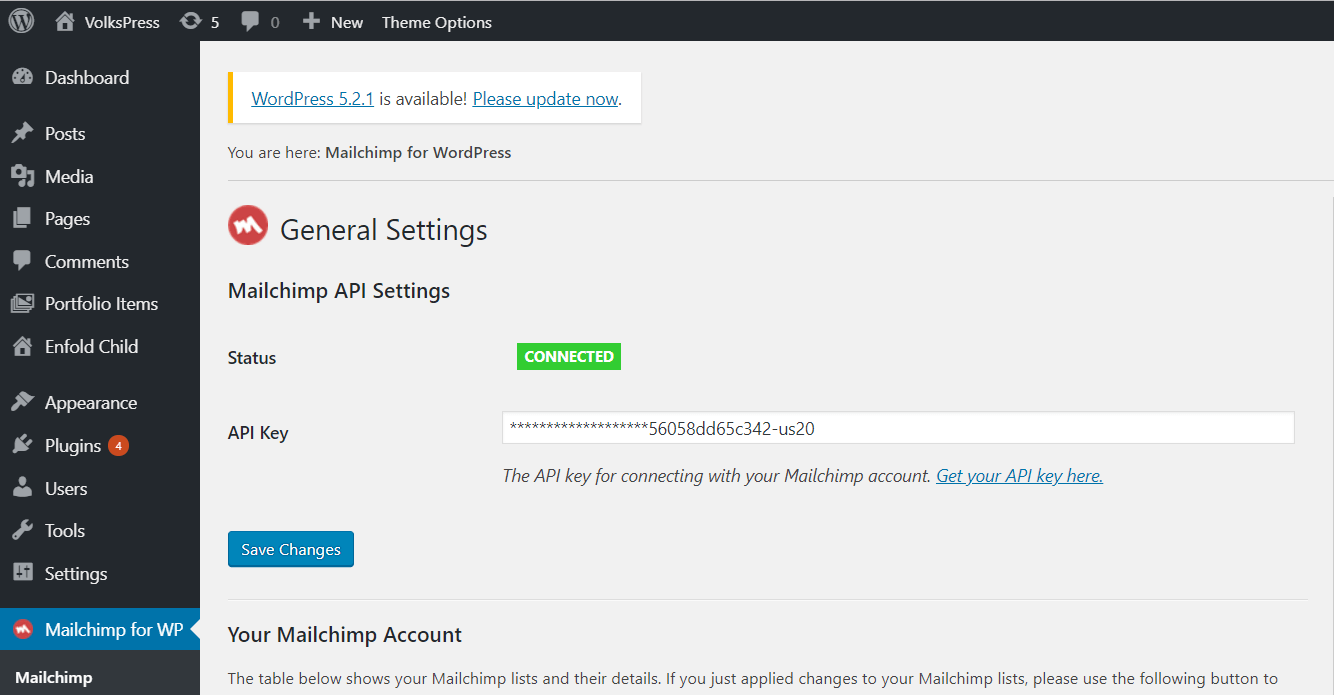The width and height of the screenshot is (1334, 695).
Task: Open the updates screen via the arrows icon
Action: point(188,21)
